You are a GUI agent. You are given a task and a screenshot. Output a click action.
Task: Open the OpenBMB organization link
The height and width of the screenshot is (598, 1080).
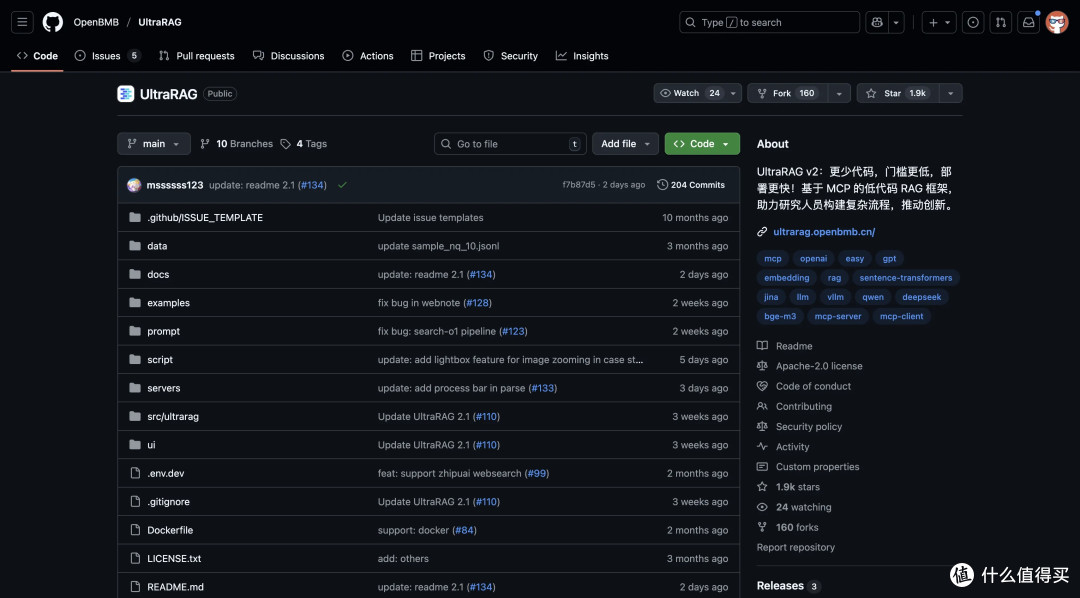96,22
